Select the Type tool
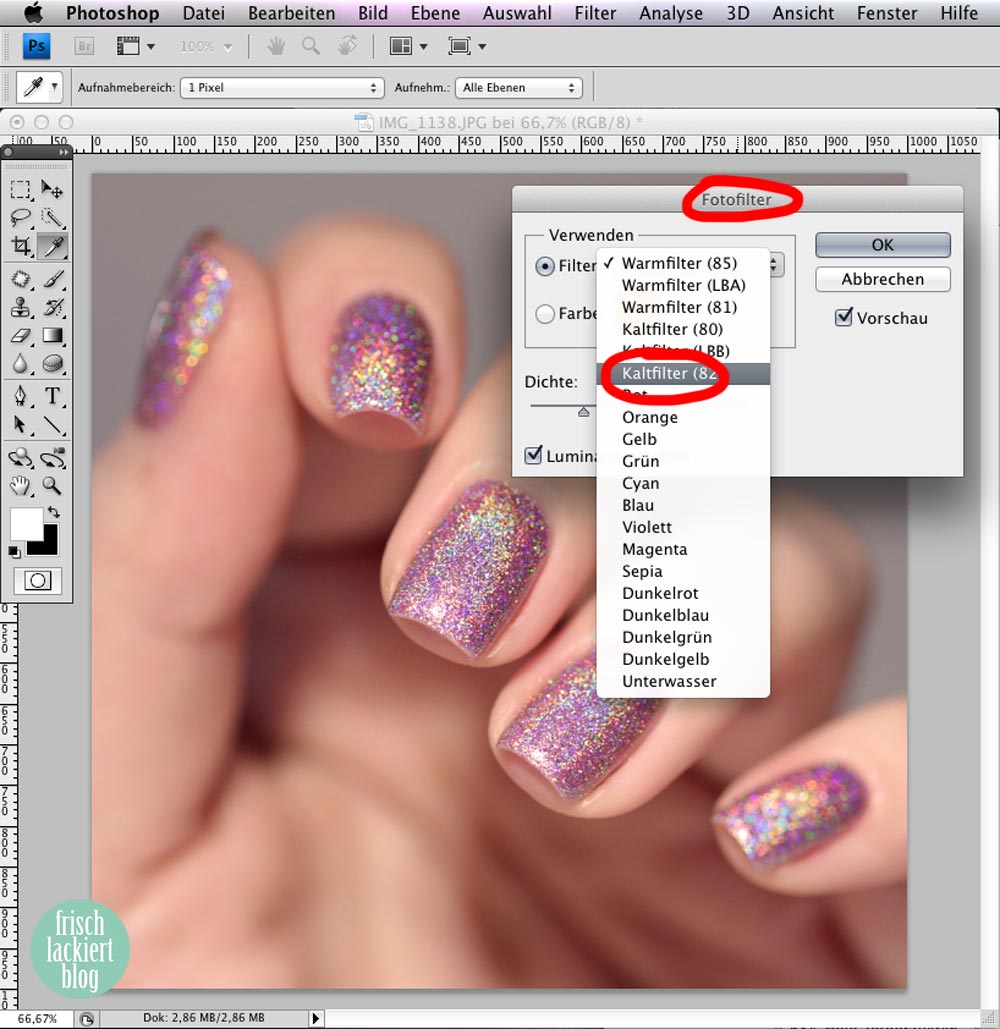Image resolution: width=1000 pixels, height=1029 pixels. 52,396
